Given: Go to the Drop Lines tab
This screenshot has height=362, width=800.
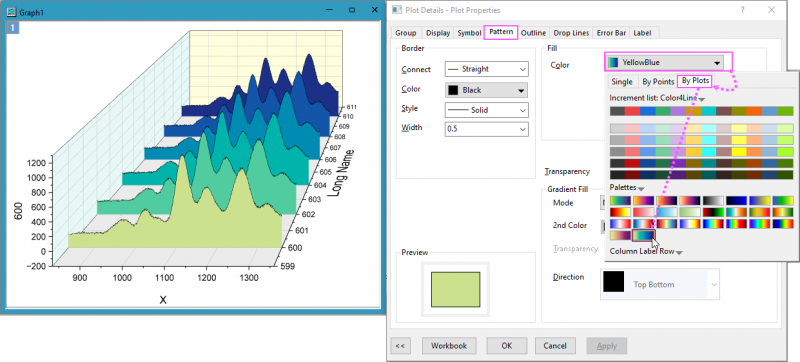Looking at the screenshot, I should (571, 33).
